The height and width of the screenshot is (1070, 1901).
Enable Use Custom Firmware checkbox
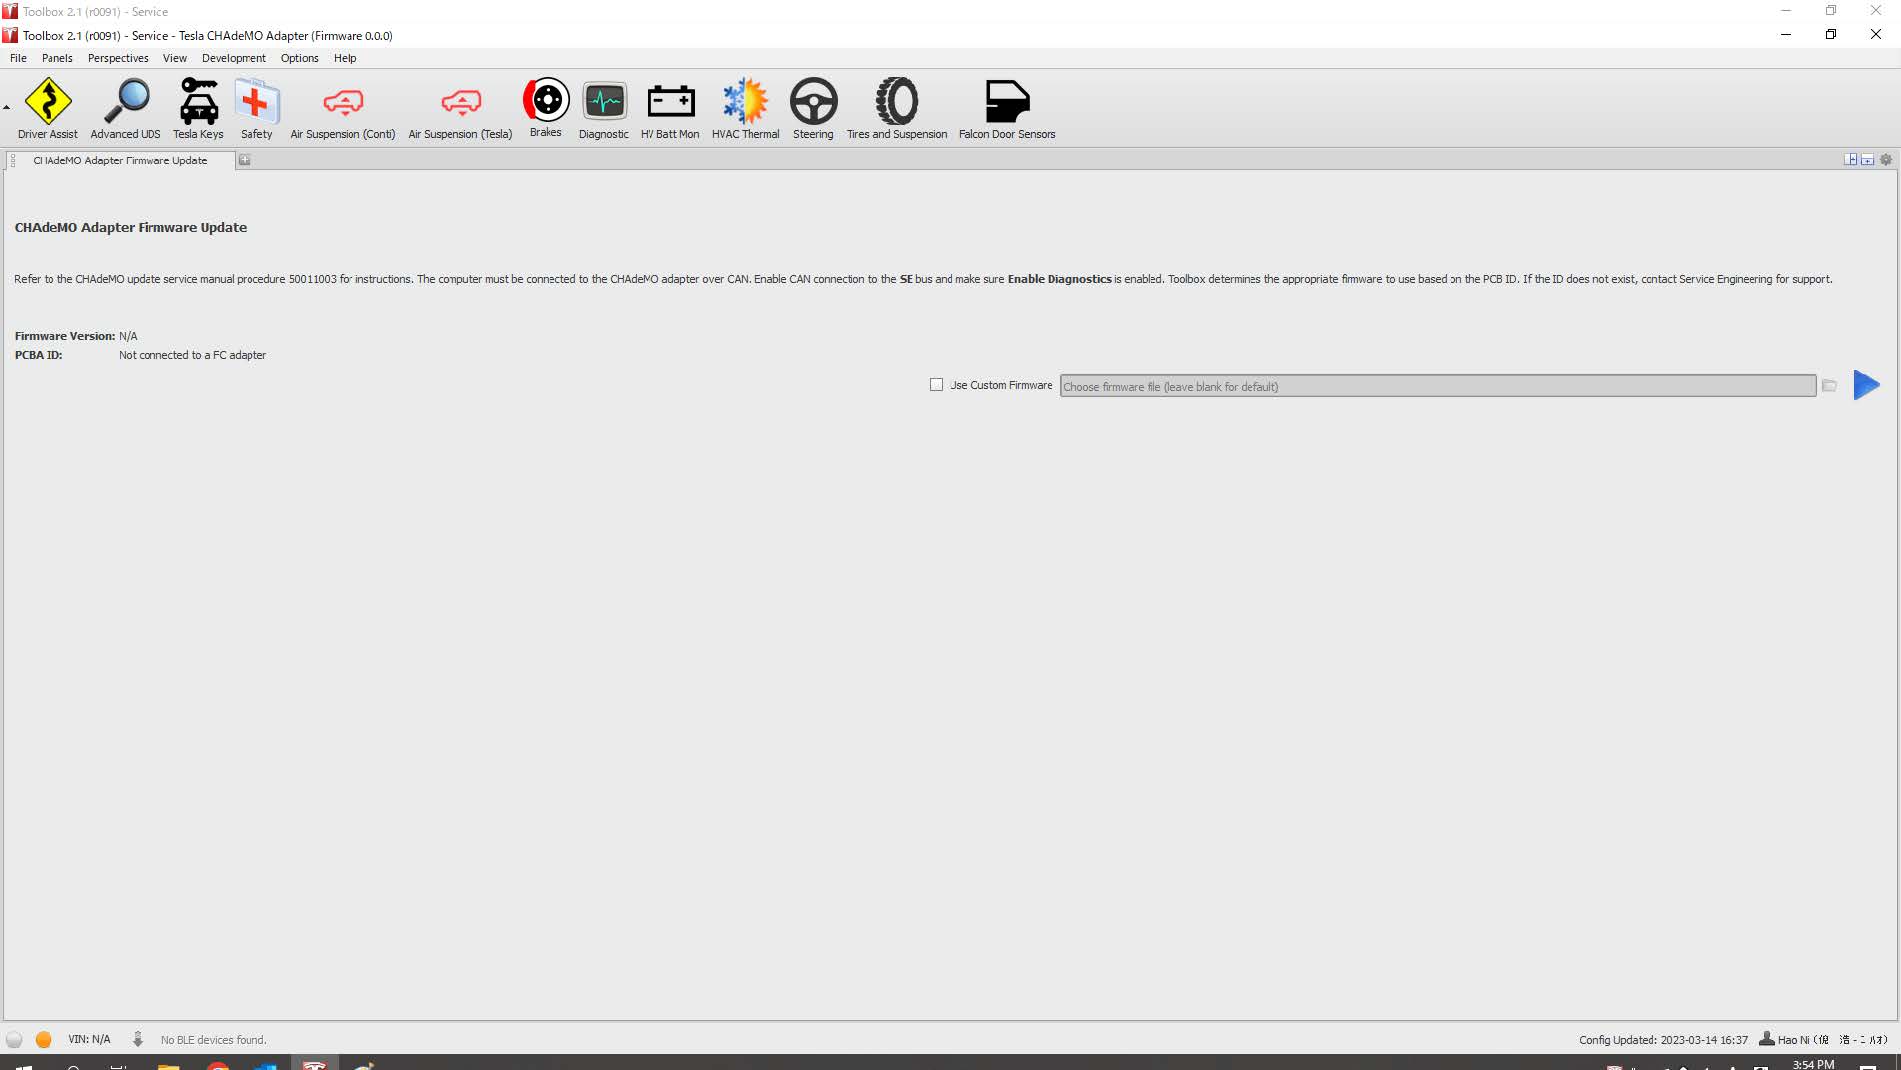(936, 385)
